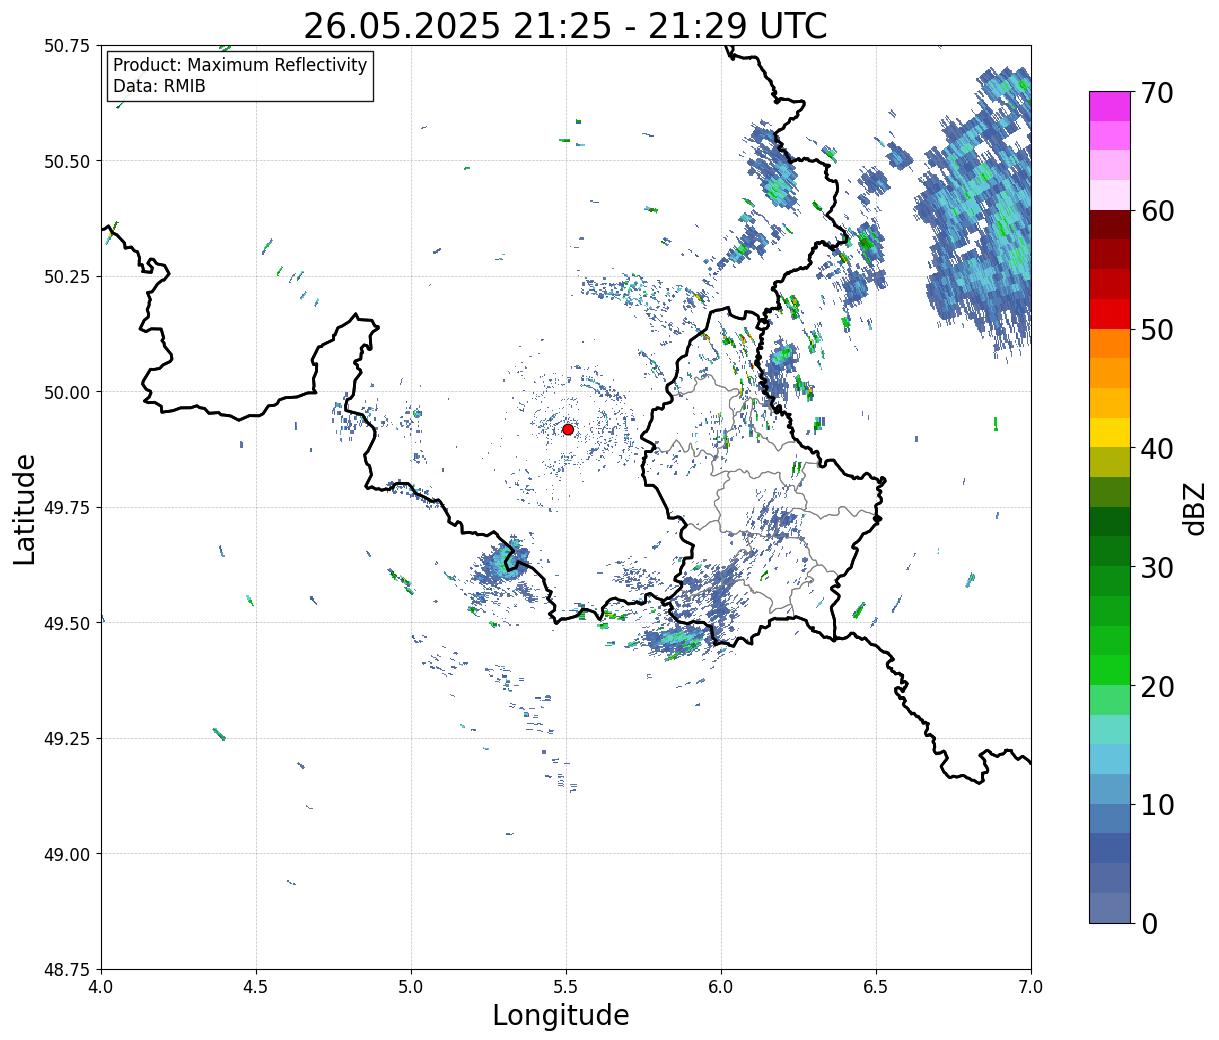
Task: Click the latitude tick label 49.50
Action: coord(67,623)
